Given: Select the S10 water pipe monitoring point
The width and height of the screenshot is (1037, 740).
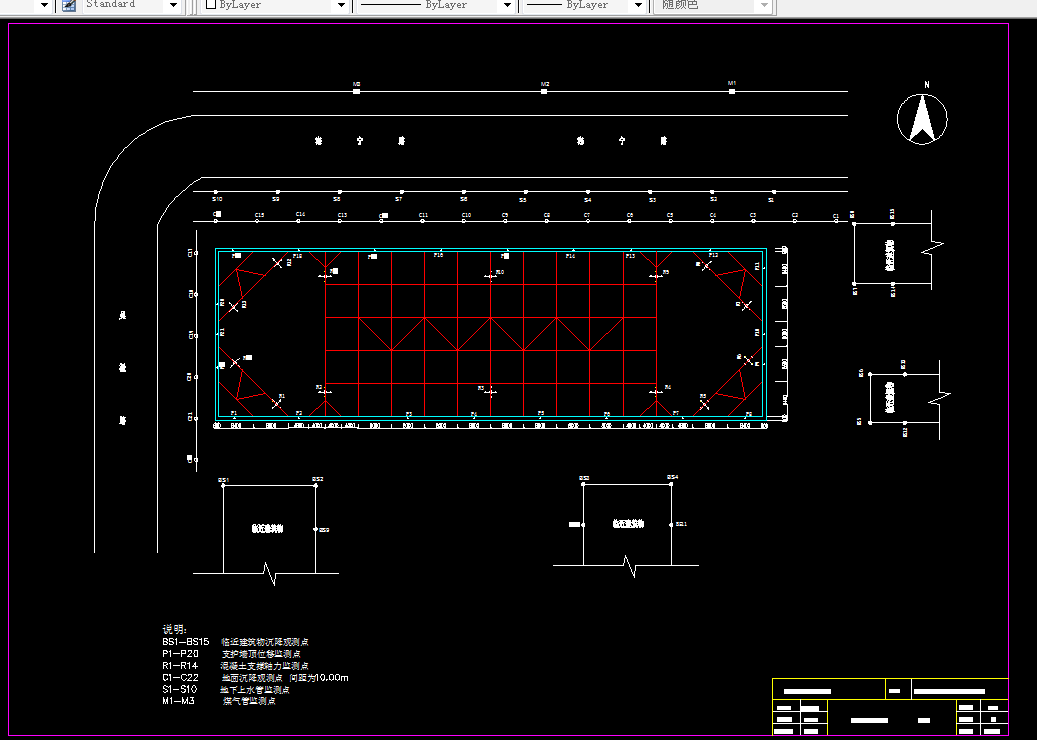Looking at the screenshot, I should point(216,192).
